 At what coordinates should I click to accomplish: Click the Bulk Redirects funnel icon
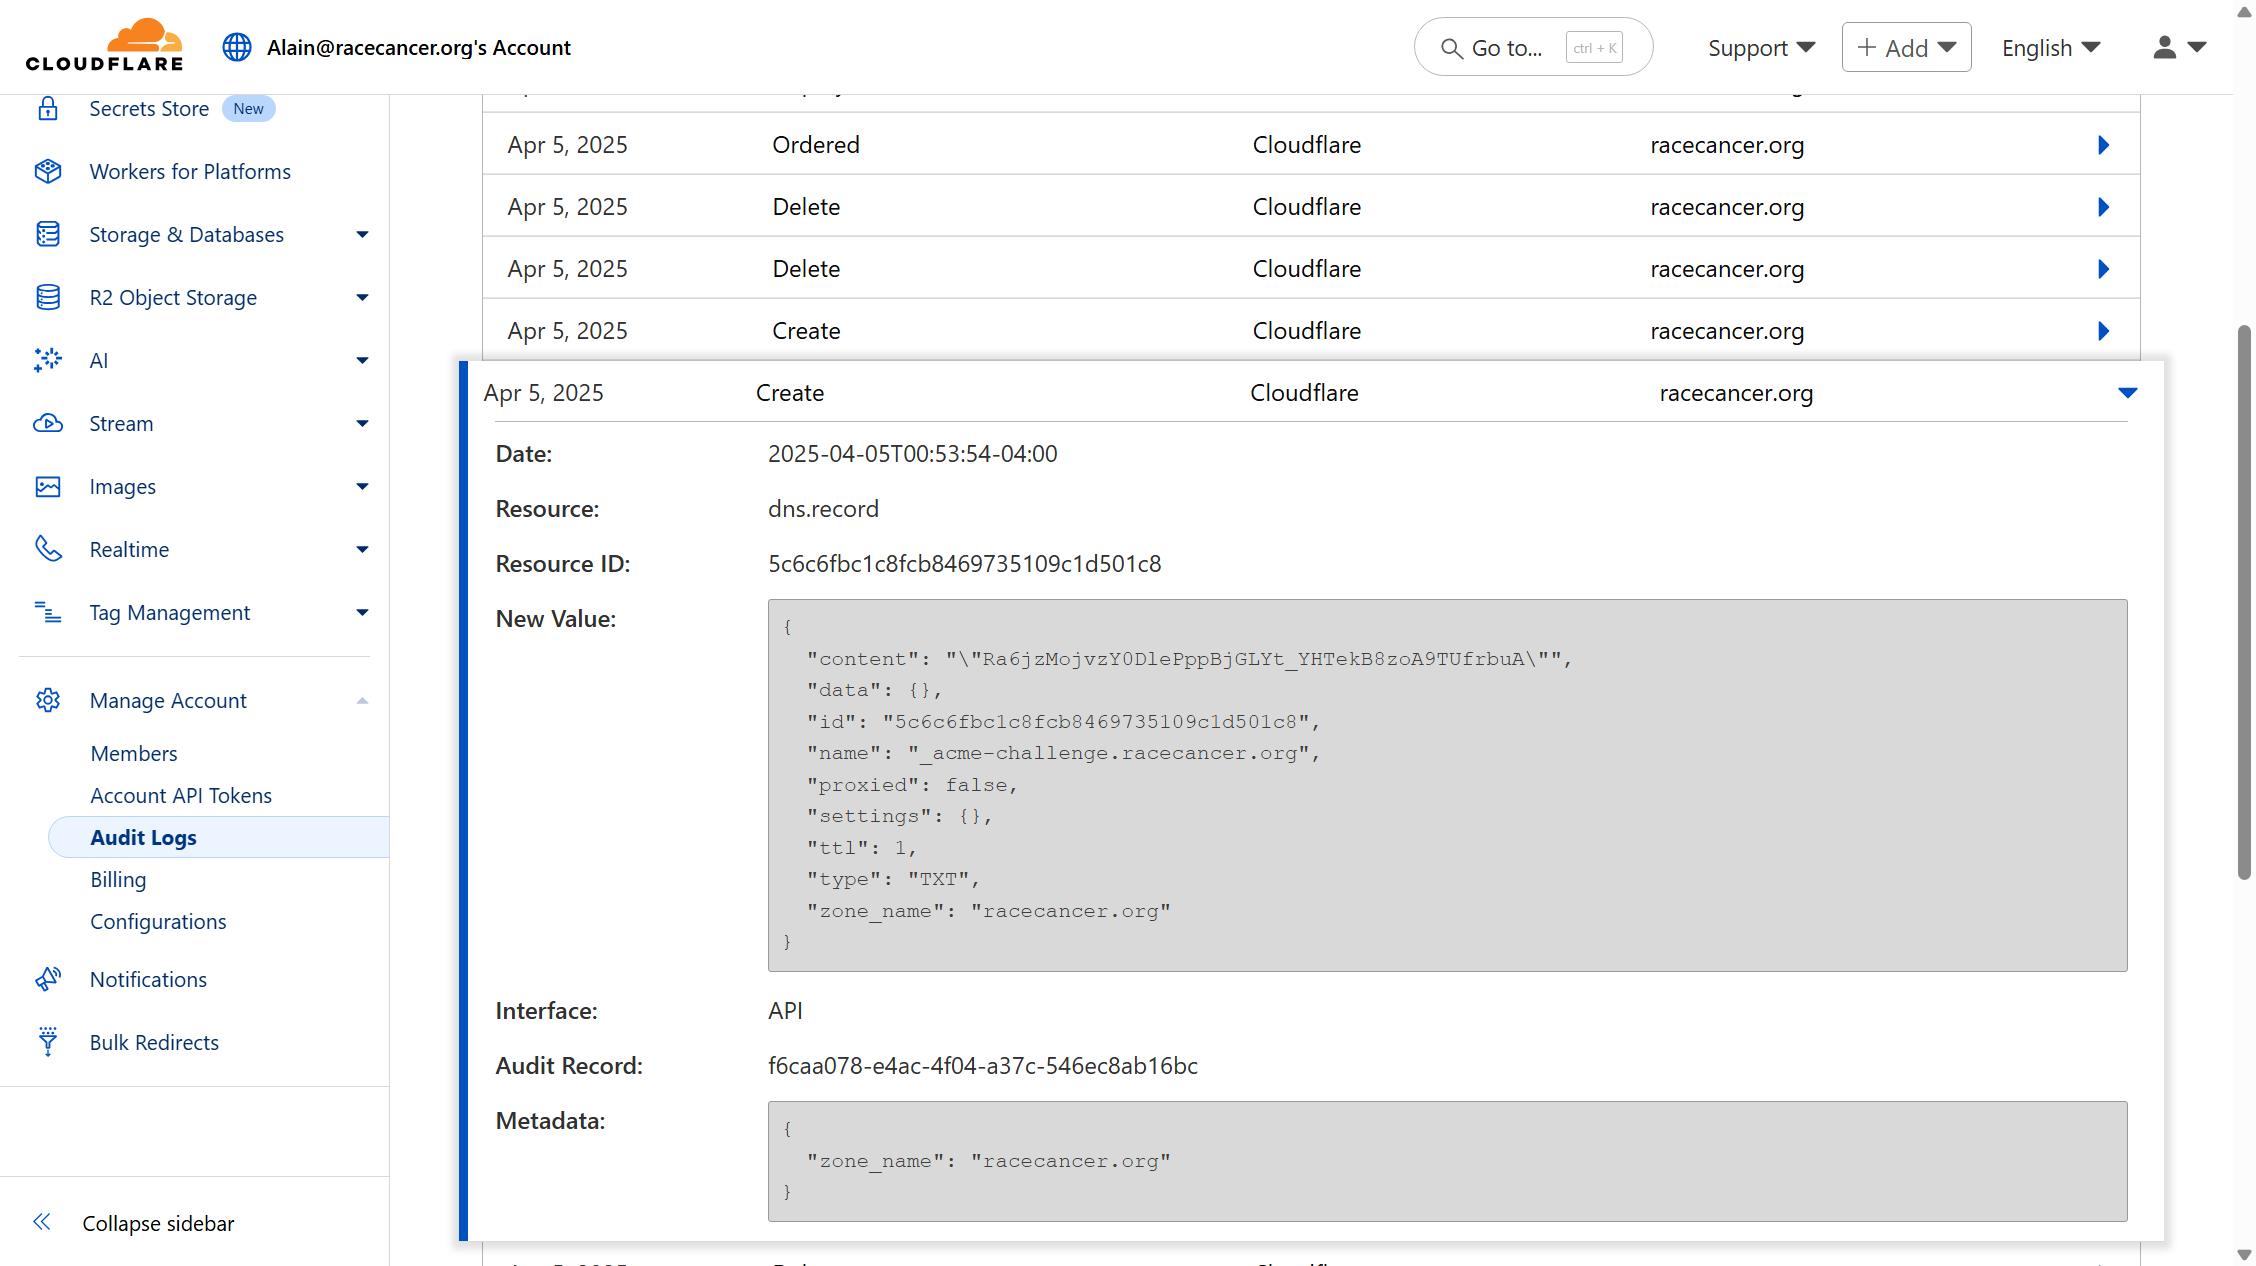(48, 1042)
